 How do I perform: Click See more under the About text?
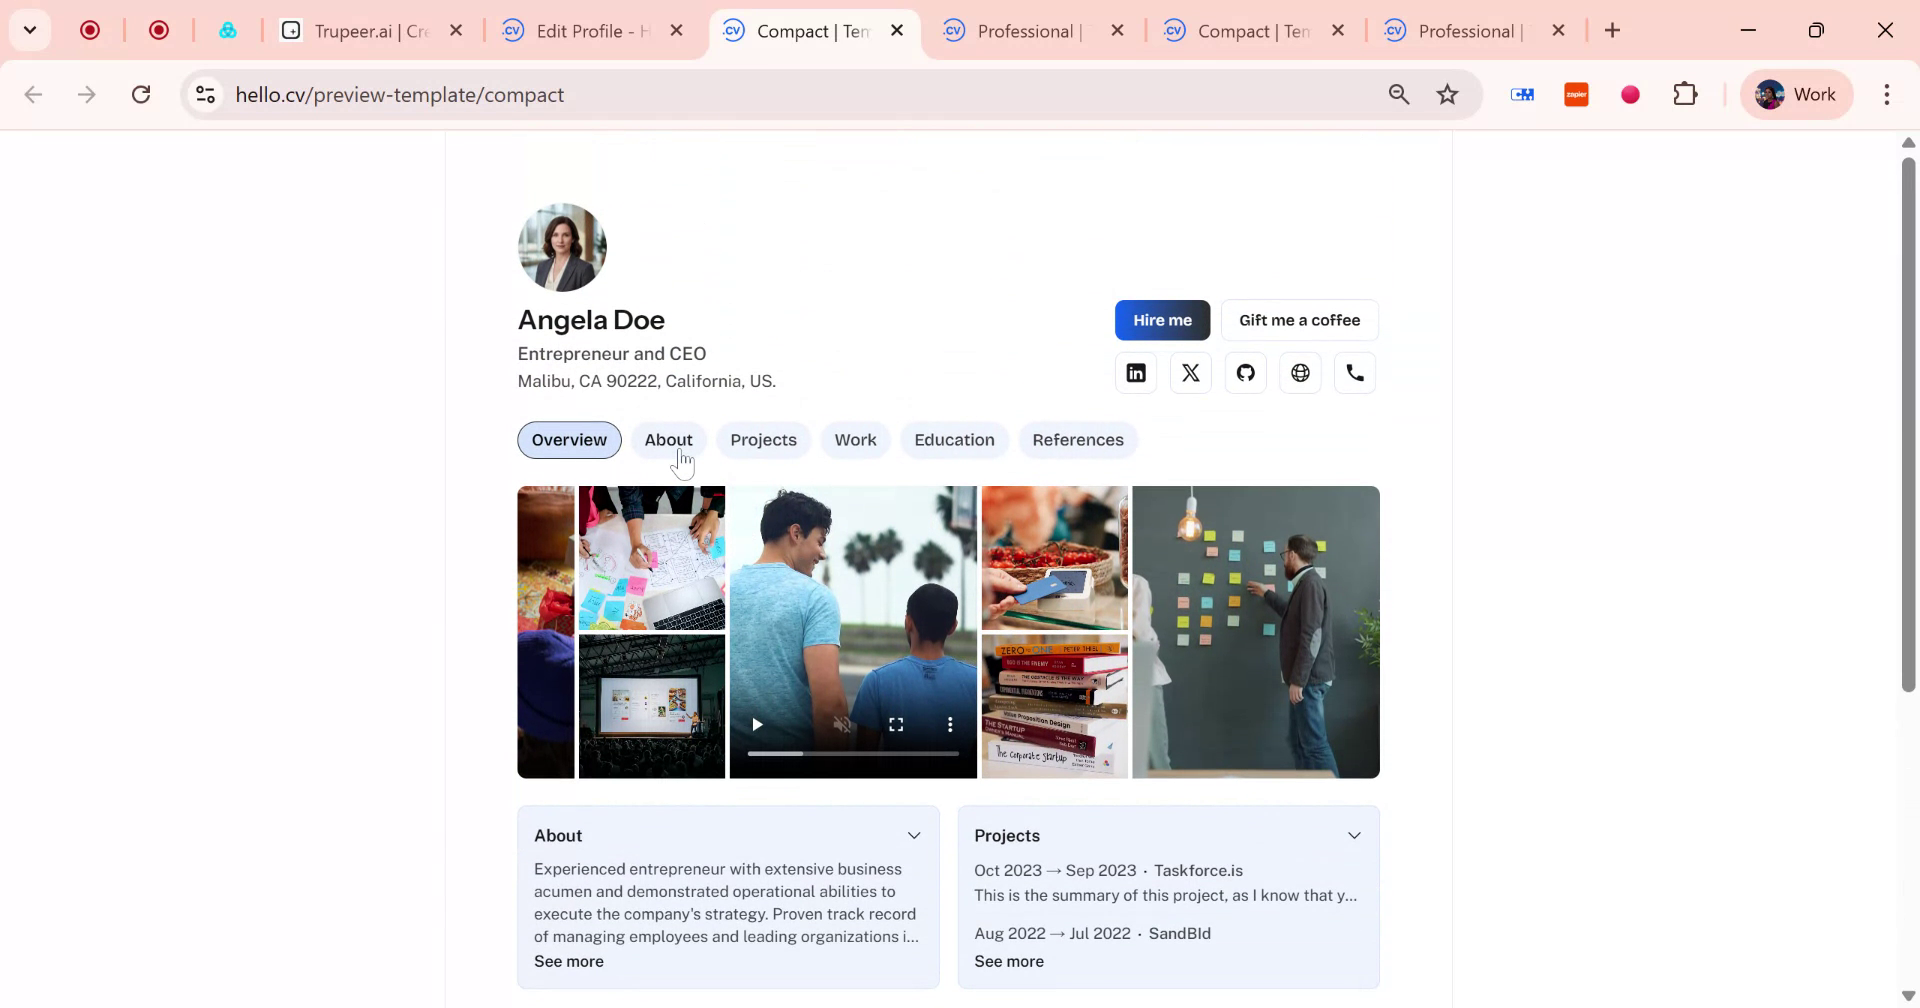click(x=568, y=961)
